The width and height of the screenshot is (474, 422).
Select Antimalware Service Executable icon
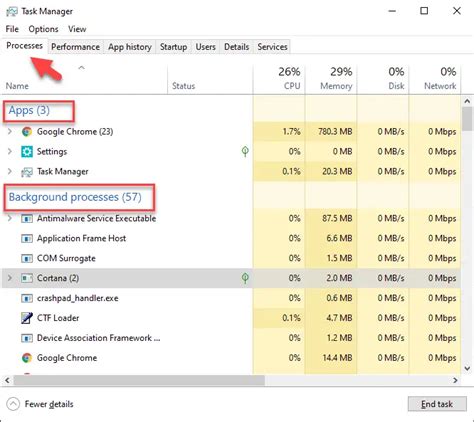(x=27, y=219)
